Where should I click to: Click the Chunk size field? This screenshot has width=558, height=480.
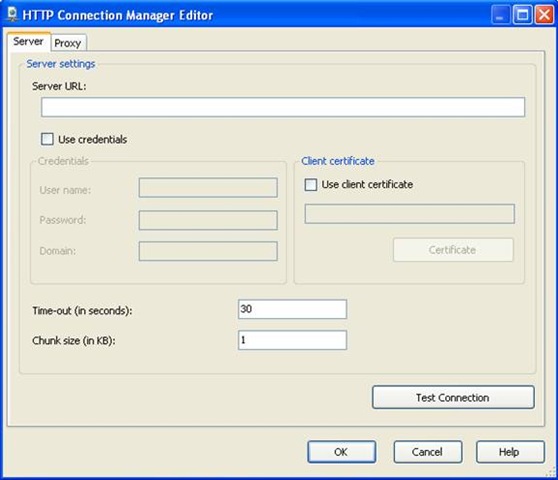coord(292,340)
